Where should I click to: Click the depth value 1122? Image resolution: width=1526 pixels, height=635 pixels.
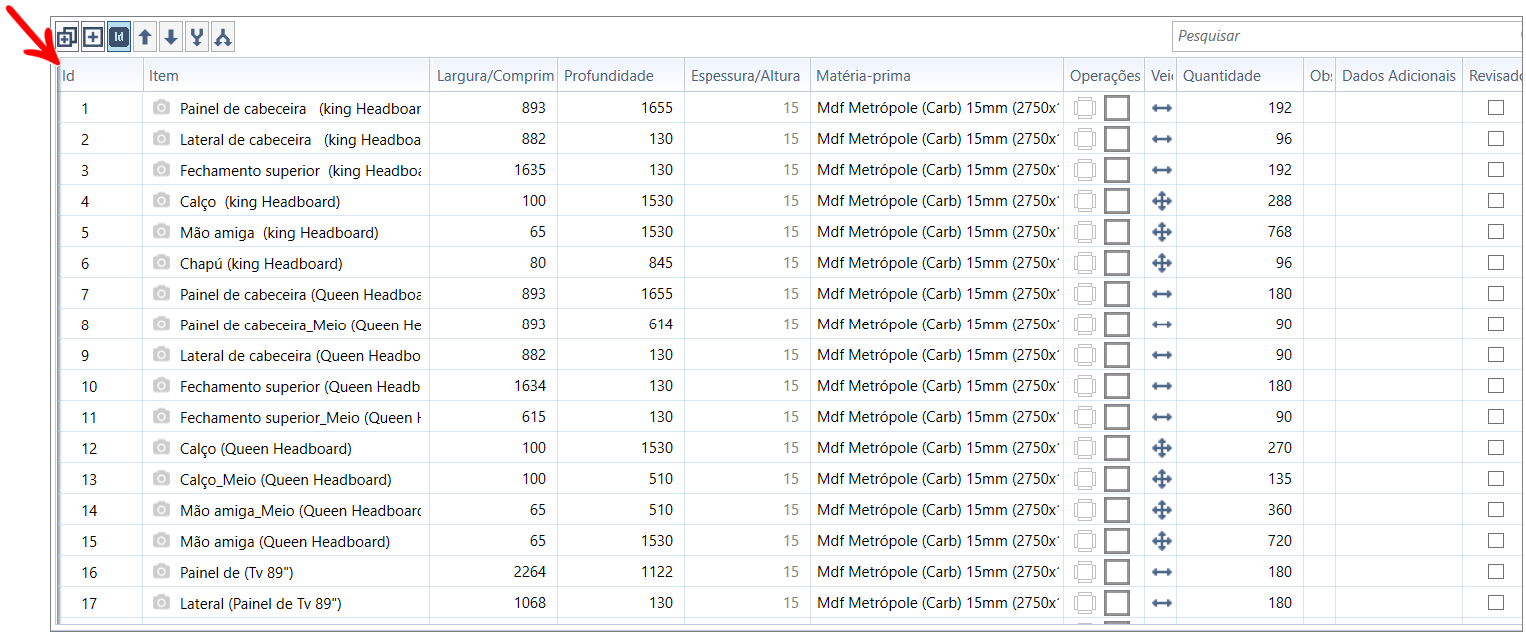point(657,572)
